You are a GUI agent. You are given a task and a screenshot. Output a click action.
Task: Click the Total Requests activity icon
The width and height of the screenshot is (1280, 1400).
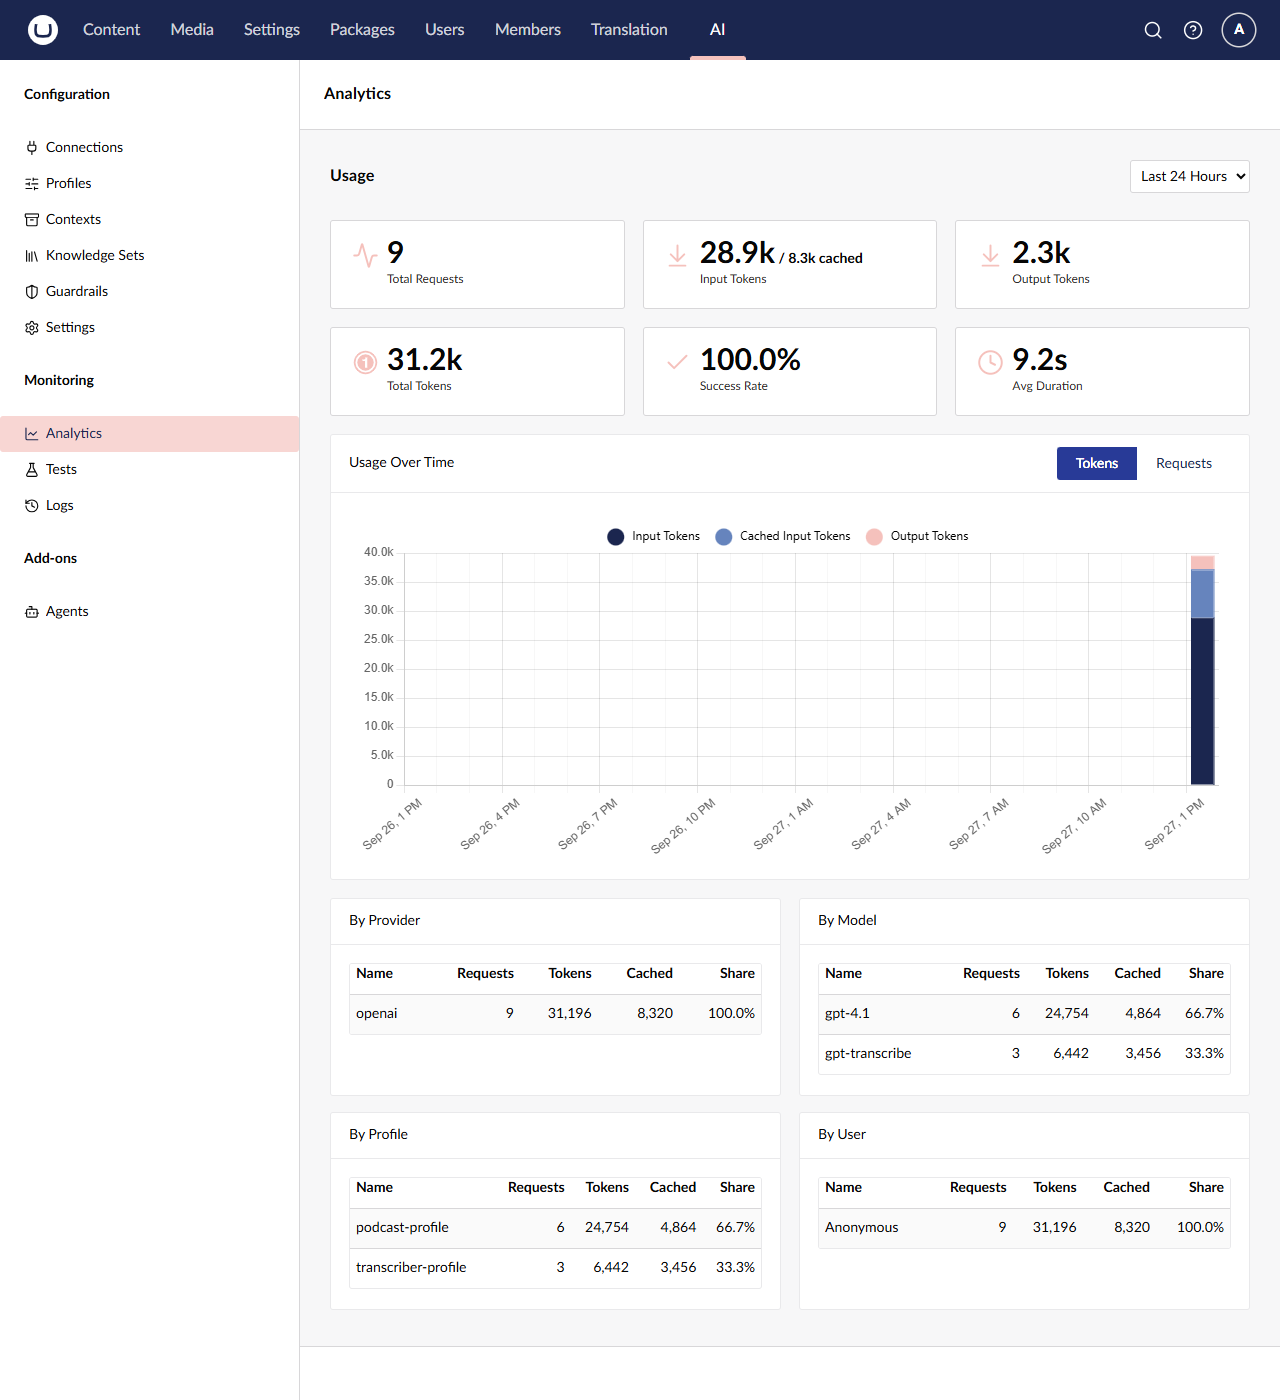pos(365,255)
